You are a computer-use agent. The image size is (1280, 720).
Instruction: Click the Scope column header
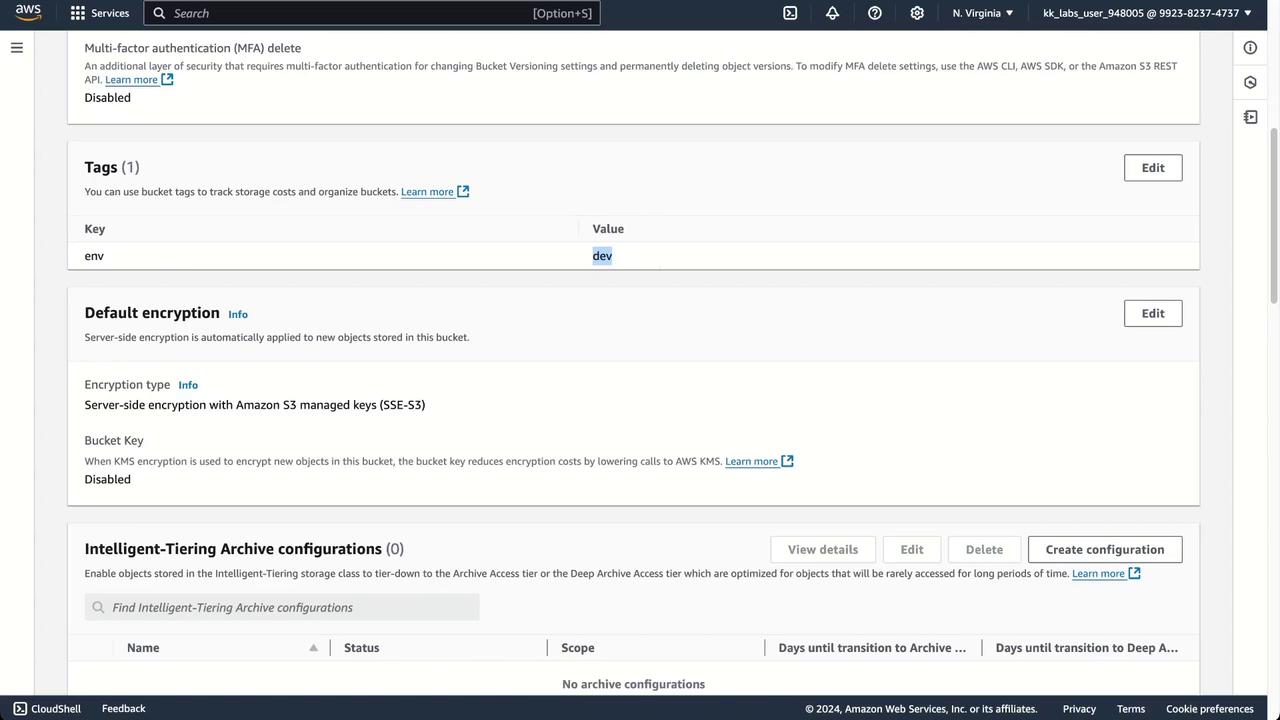[578, 648]
